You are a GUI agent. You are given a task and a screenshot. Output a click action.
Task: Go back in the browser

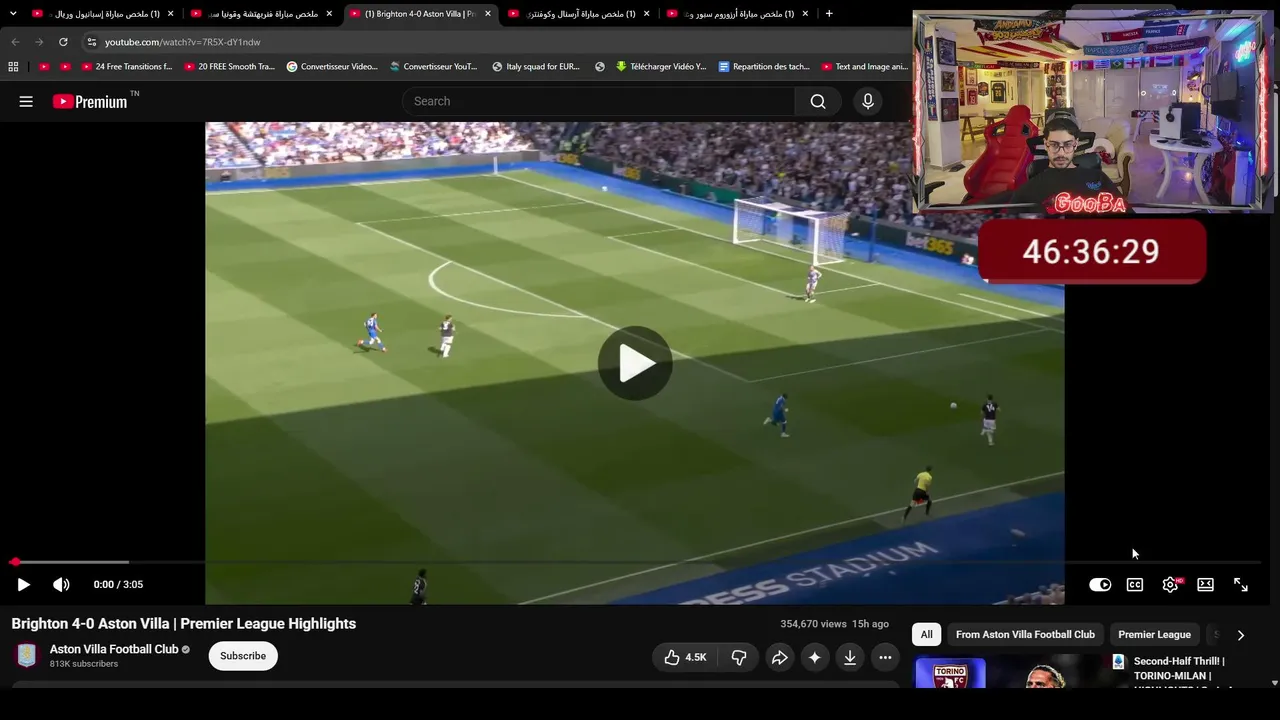pos(15,42)
